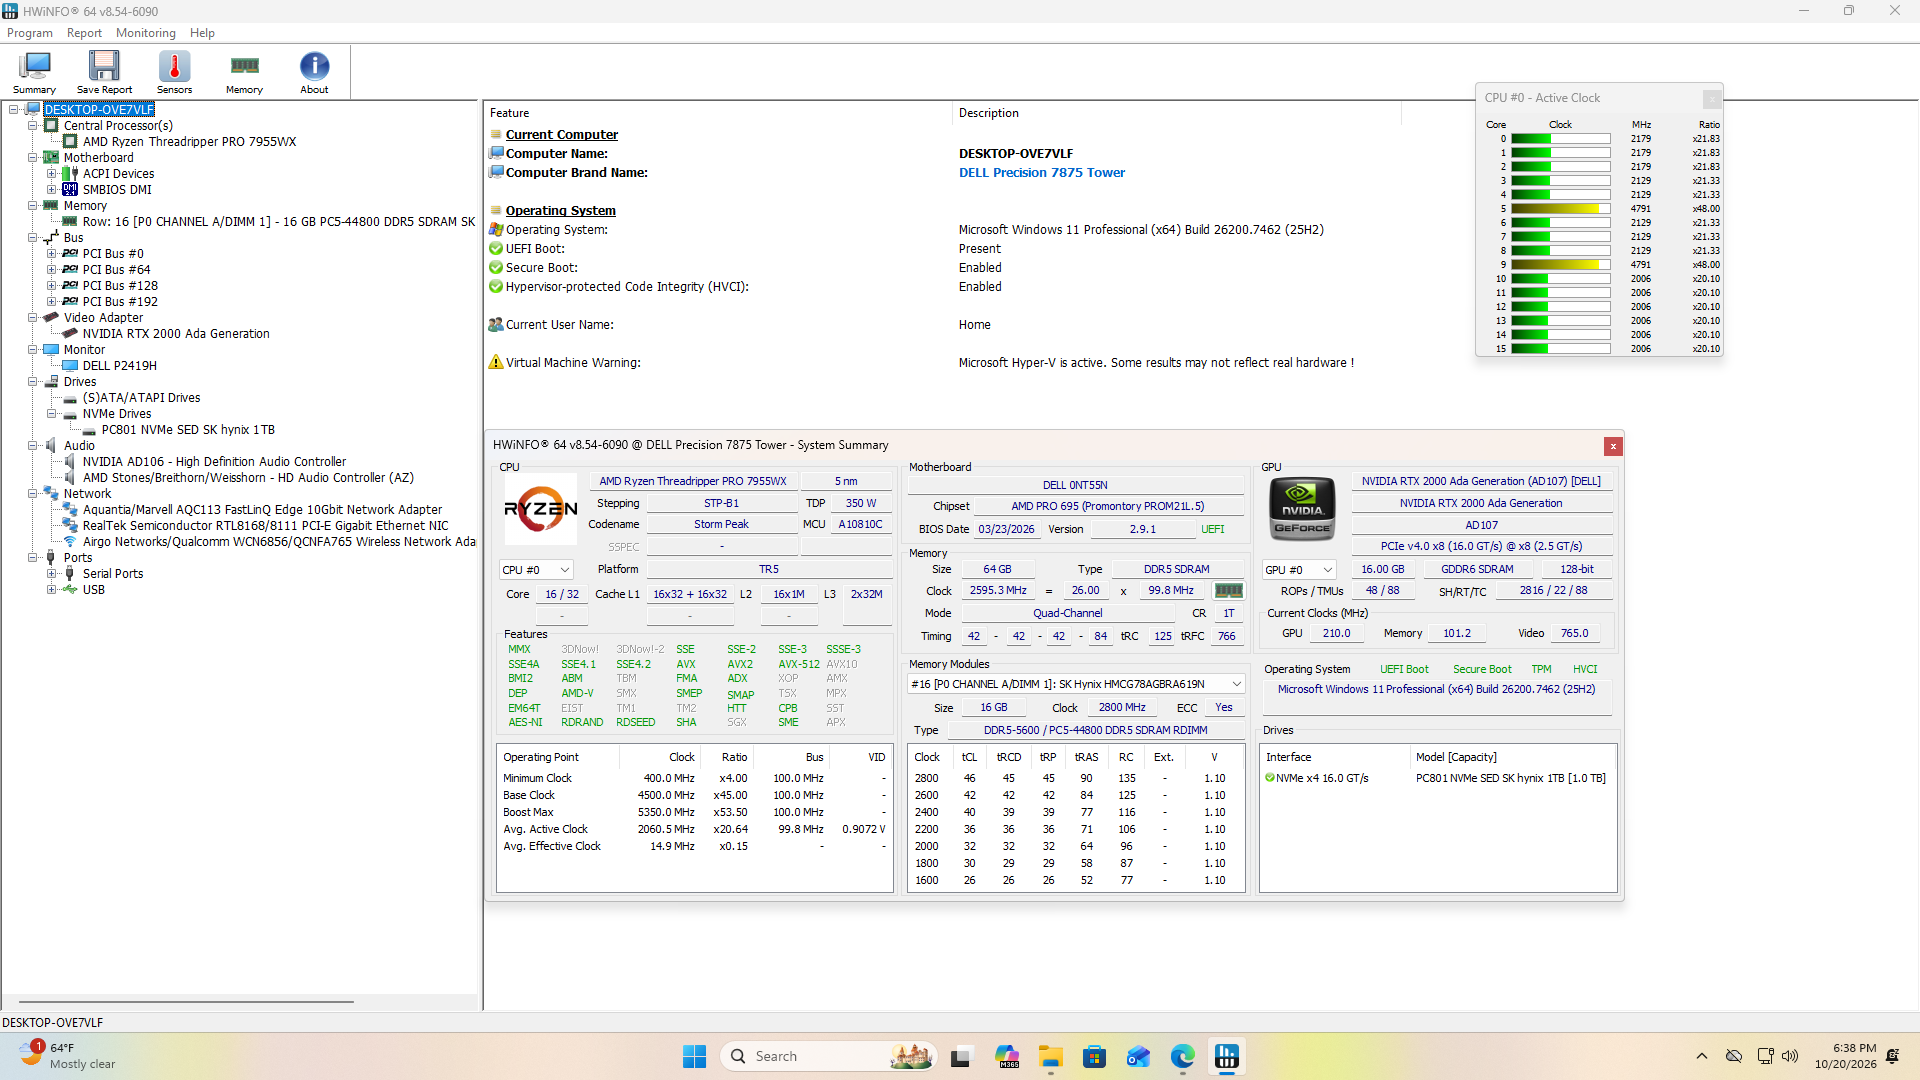Click the Save Report disk icon
Viewport: 1920px width, 1080px height.
[104, 72]
